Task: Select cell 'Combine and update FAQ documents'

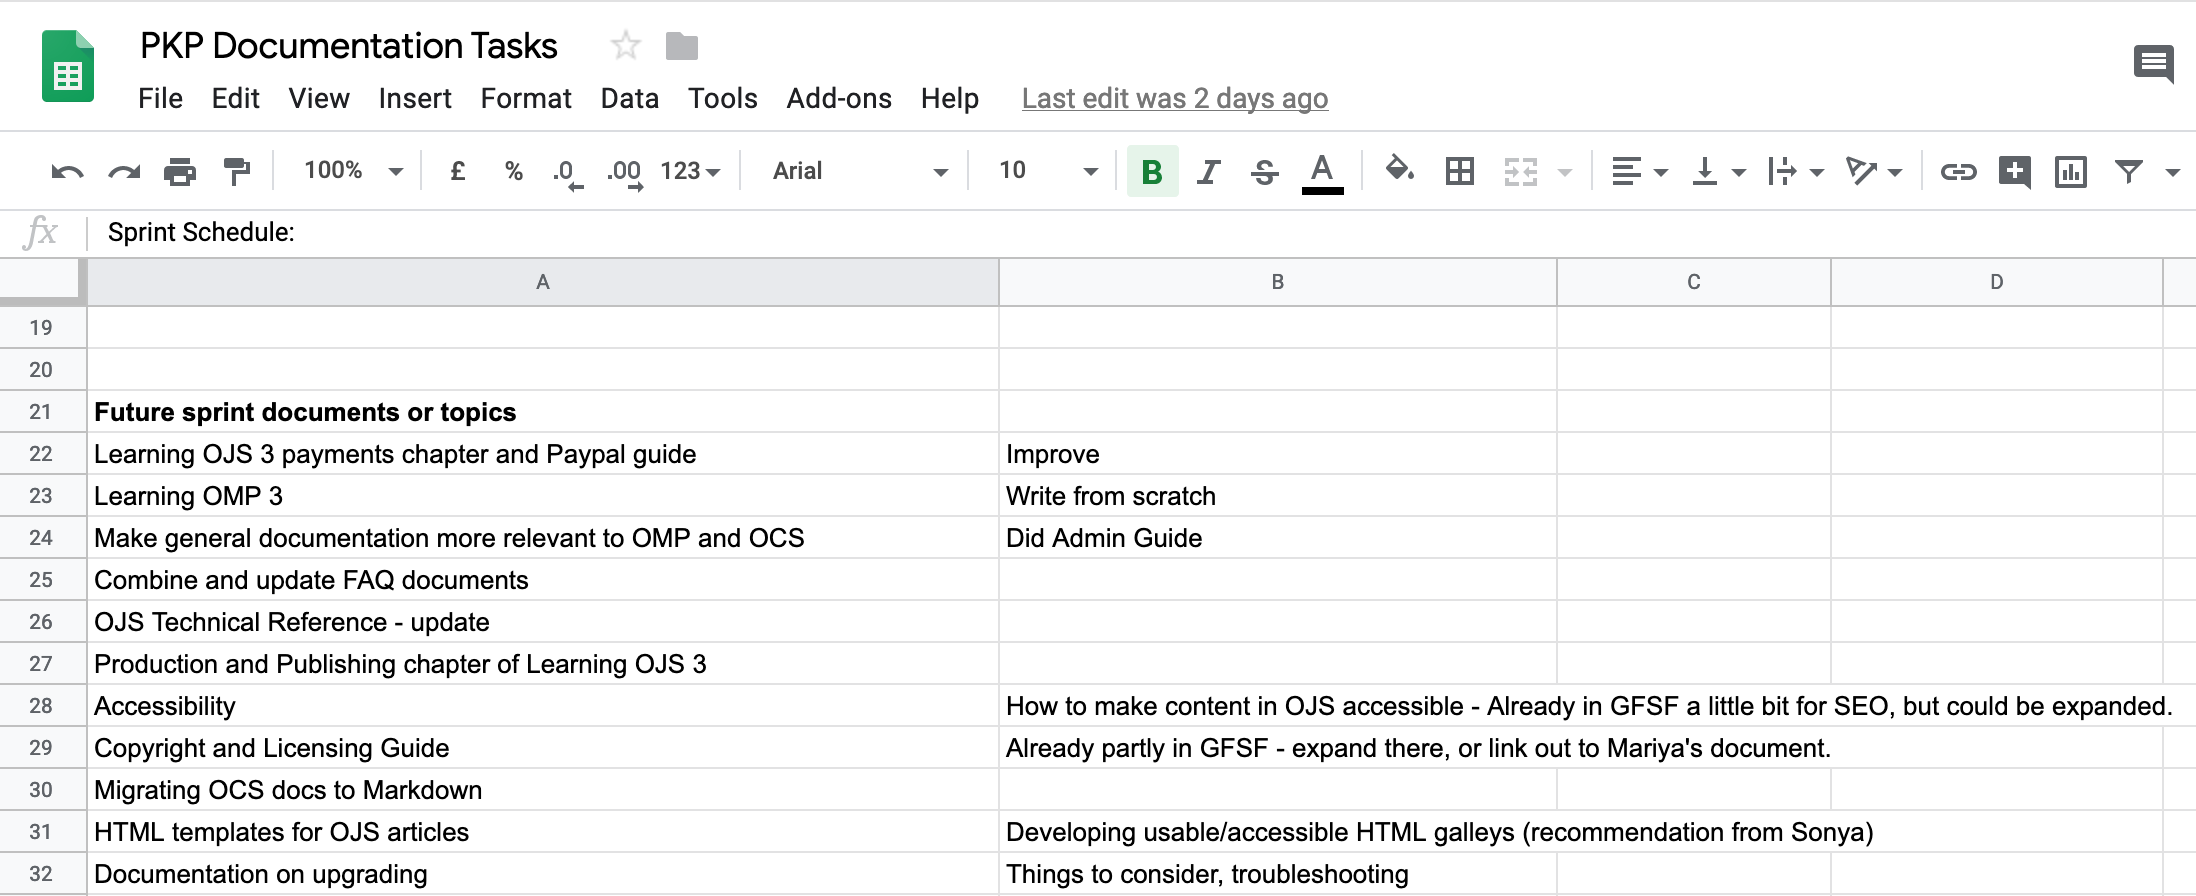Action: coord(543,580)
